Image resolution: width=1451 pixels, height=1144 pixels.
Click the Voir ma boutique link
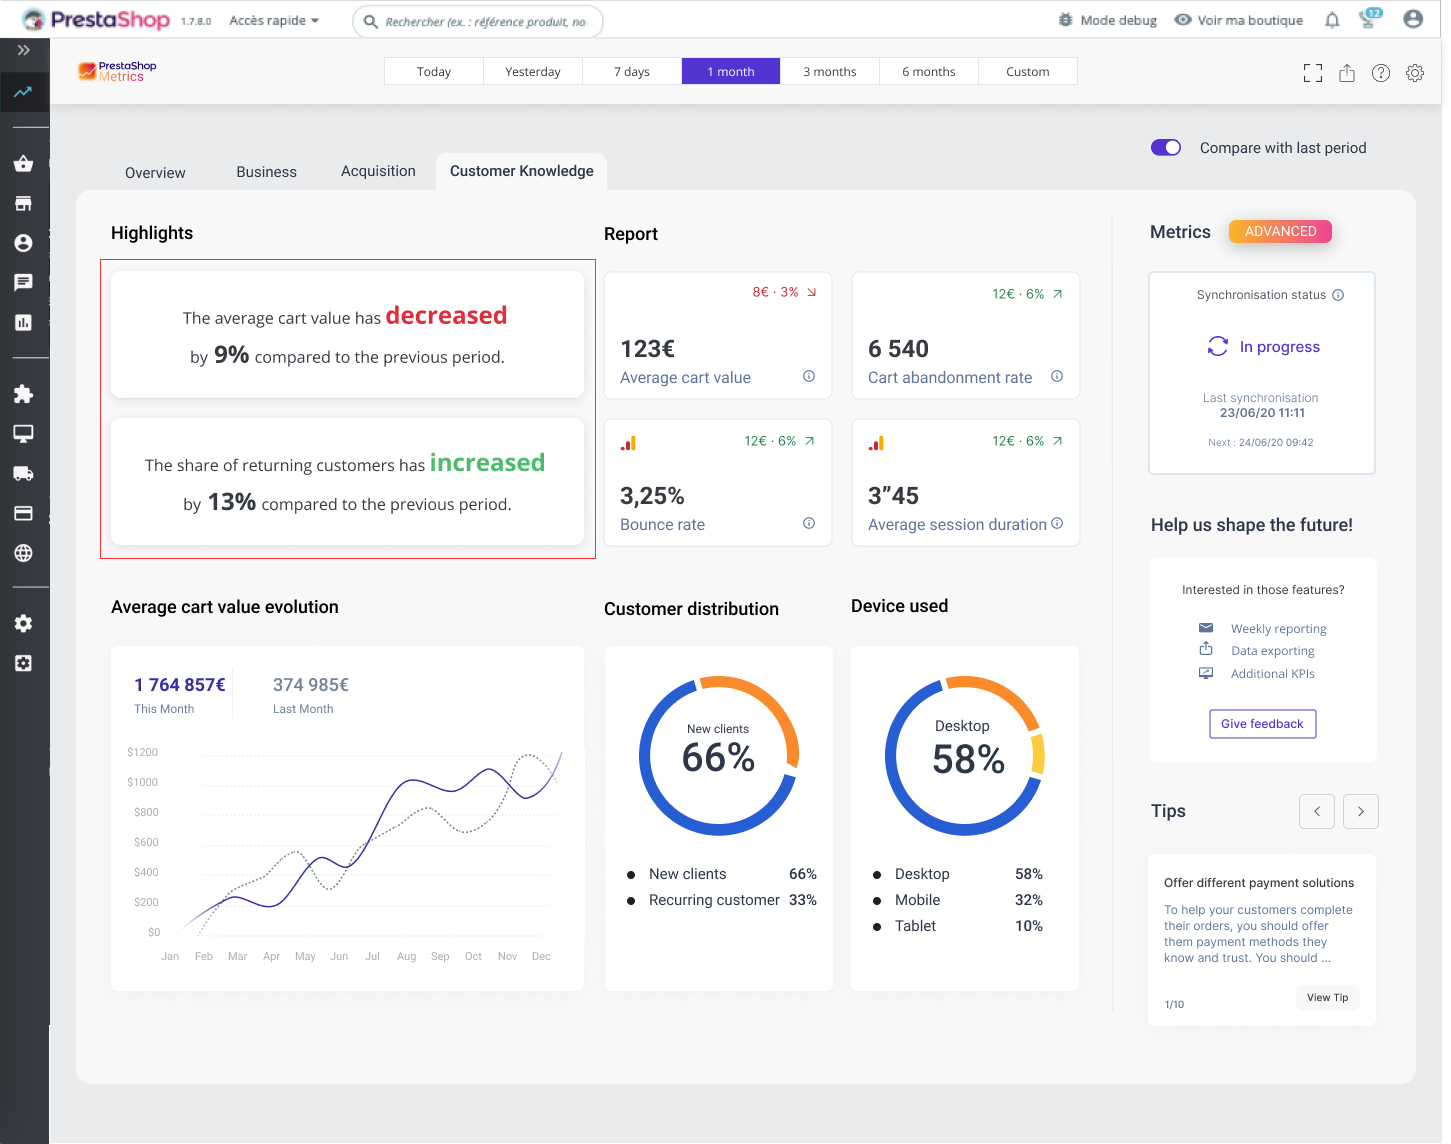point(1239,20)
